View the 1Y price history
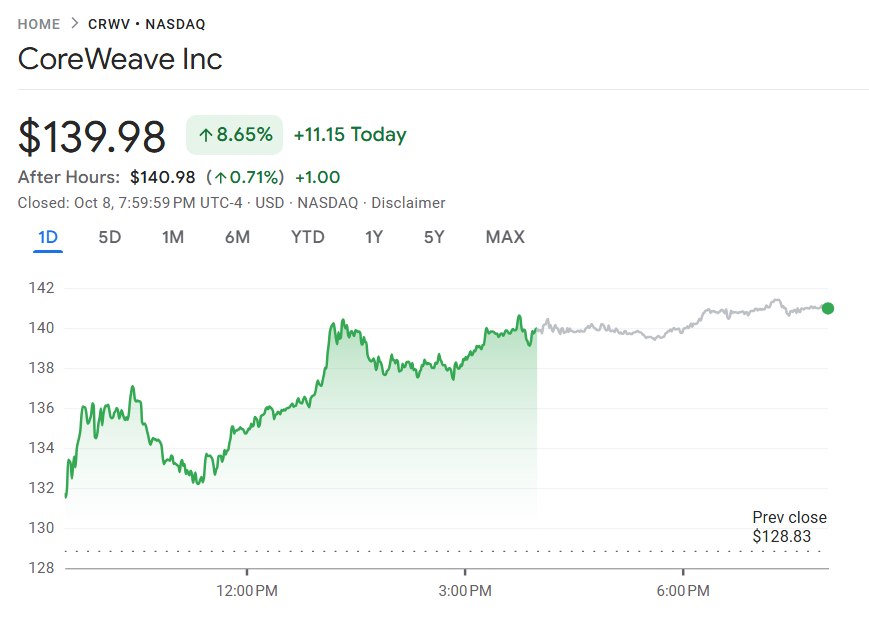The image size is (869, 617). coord(374,237)
